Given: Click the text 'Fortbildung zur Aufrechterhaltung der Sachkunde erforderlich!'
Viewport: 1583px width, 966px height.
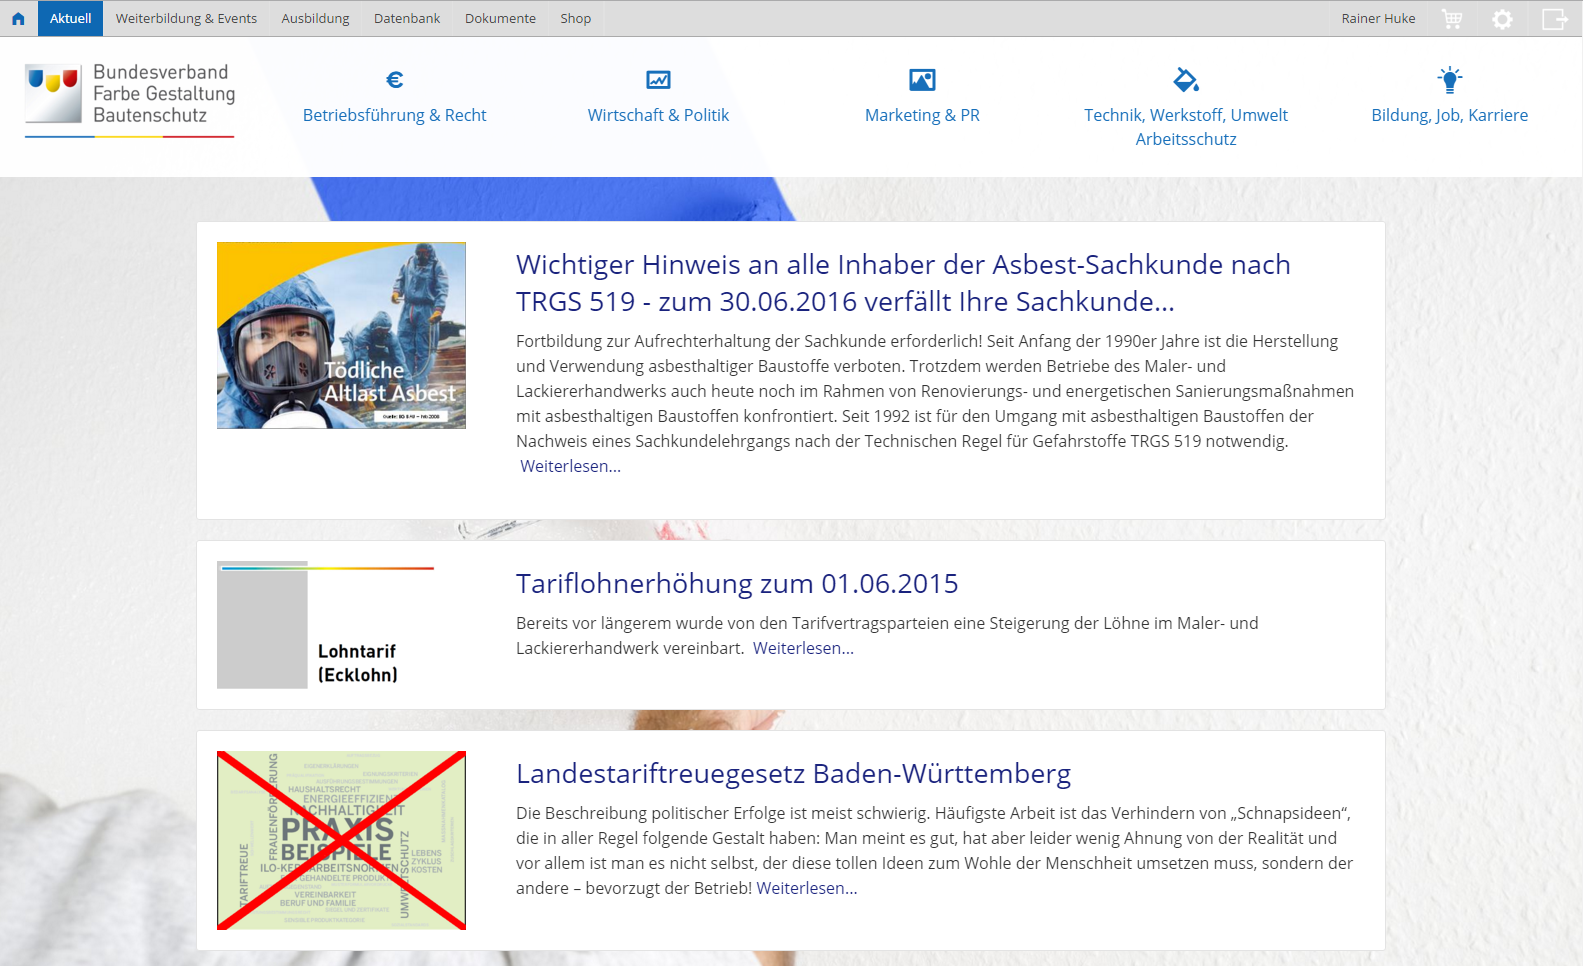Looking at the screenshot, I should [749, 341].
